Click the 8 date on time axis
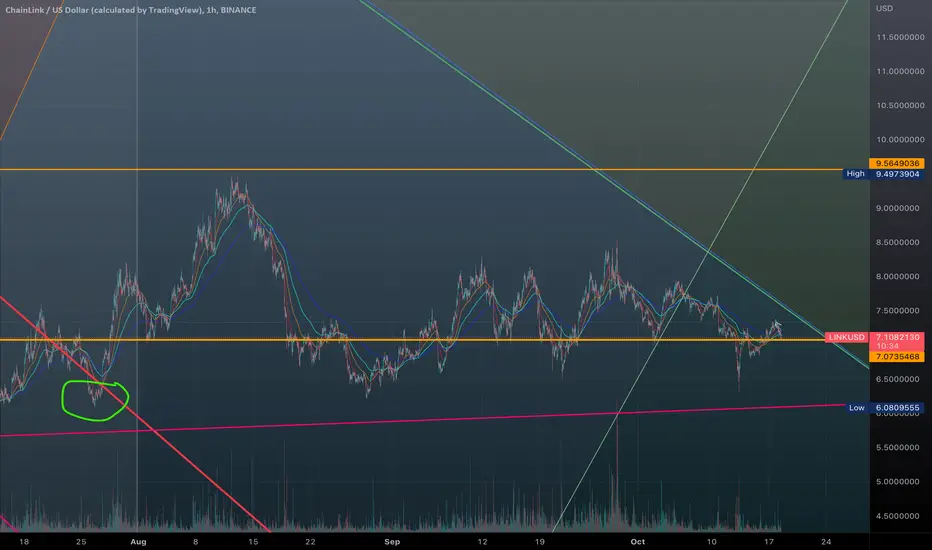 [x=196, y=542]
